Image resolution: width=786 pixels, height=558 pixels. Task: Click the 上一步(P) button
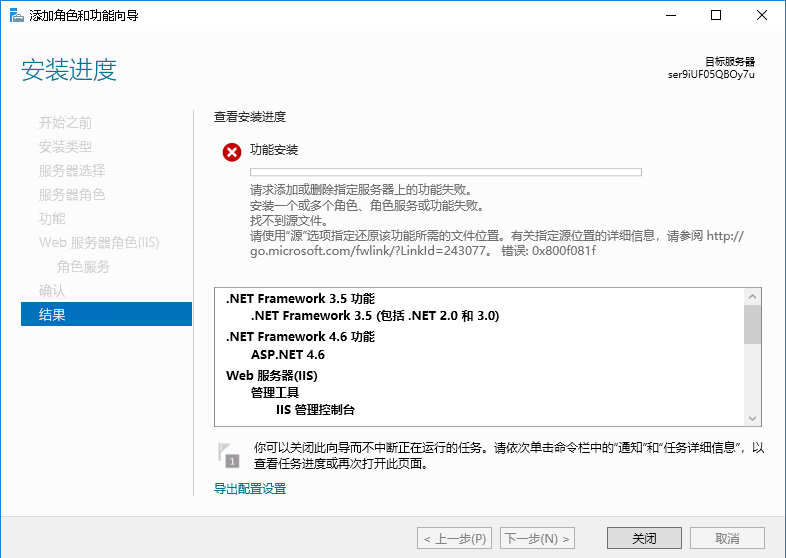[455, 538]
